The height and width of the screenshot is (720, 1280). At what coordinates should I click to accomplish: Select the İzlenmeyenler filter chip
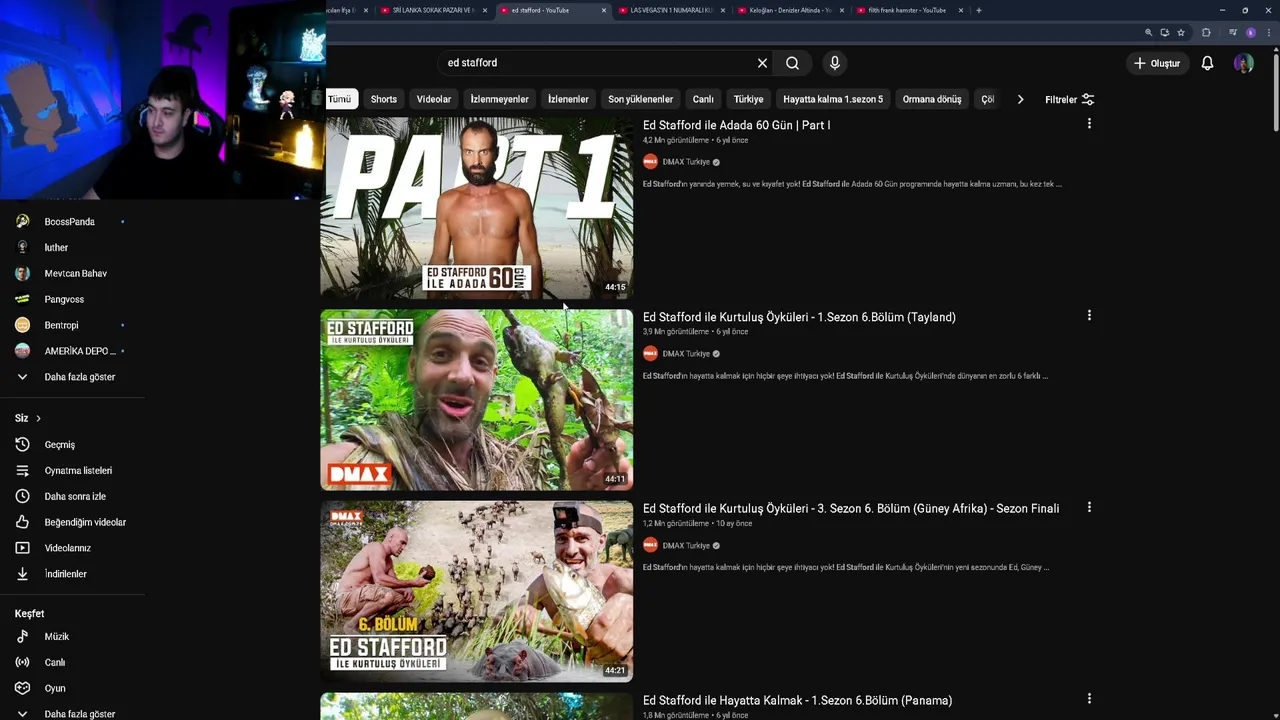click(x=500, y=99)
